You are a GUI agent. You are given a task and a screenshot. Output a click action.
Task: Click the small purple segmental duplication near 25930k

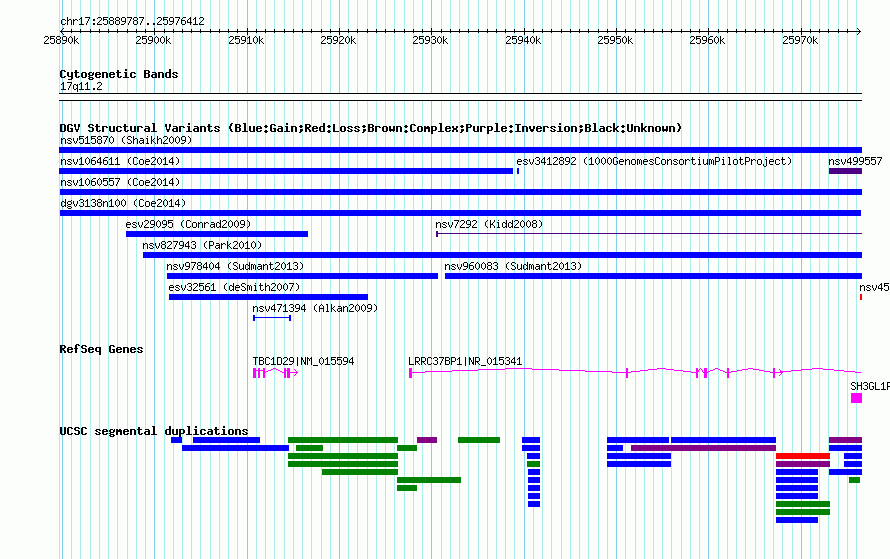427,440
